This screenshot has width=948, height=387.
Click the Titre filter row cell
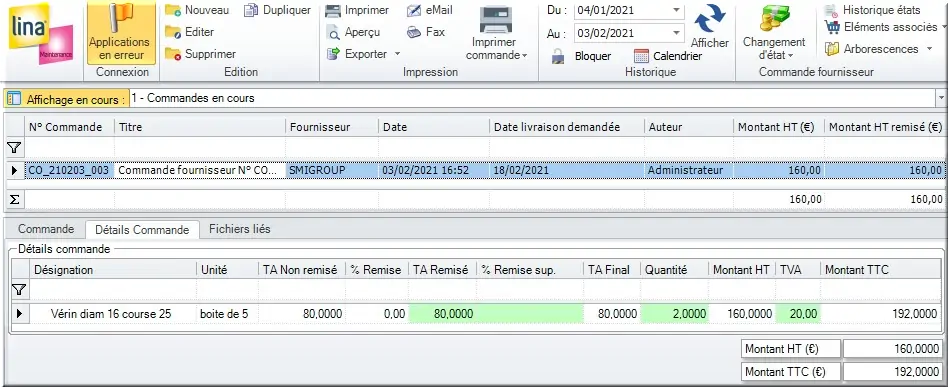pos(200,147)
